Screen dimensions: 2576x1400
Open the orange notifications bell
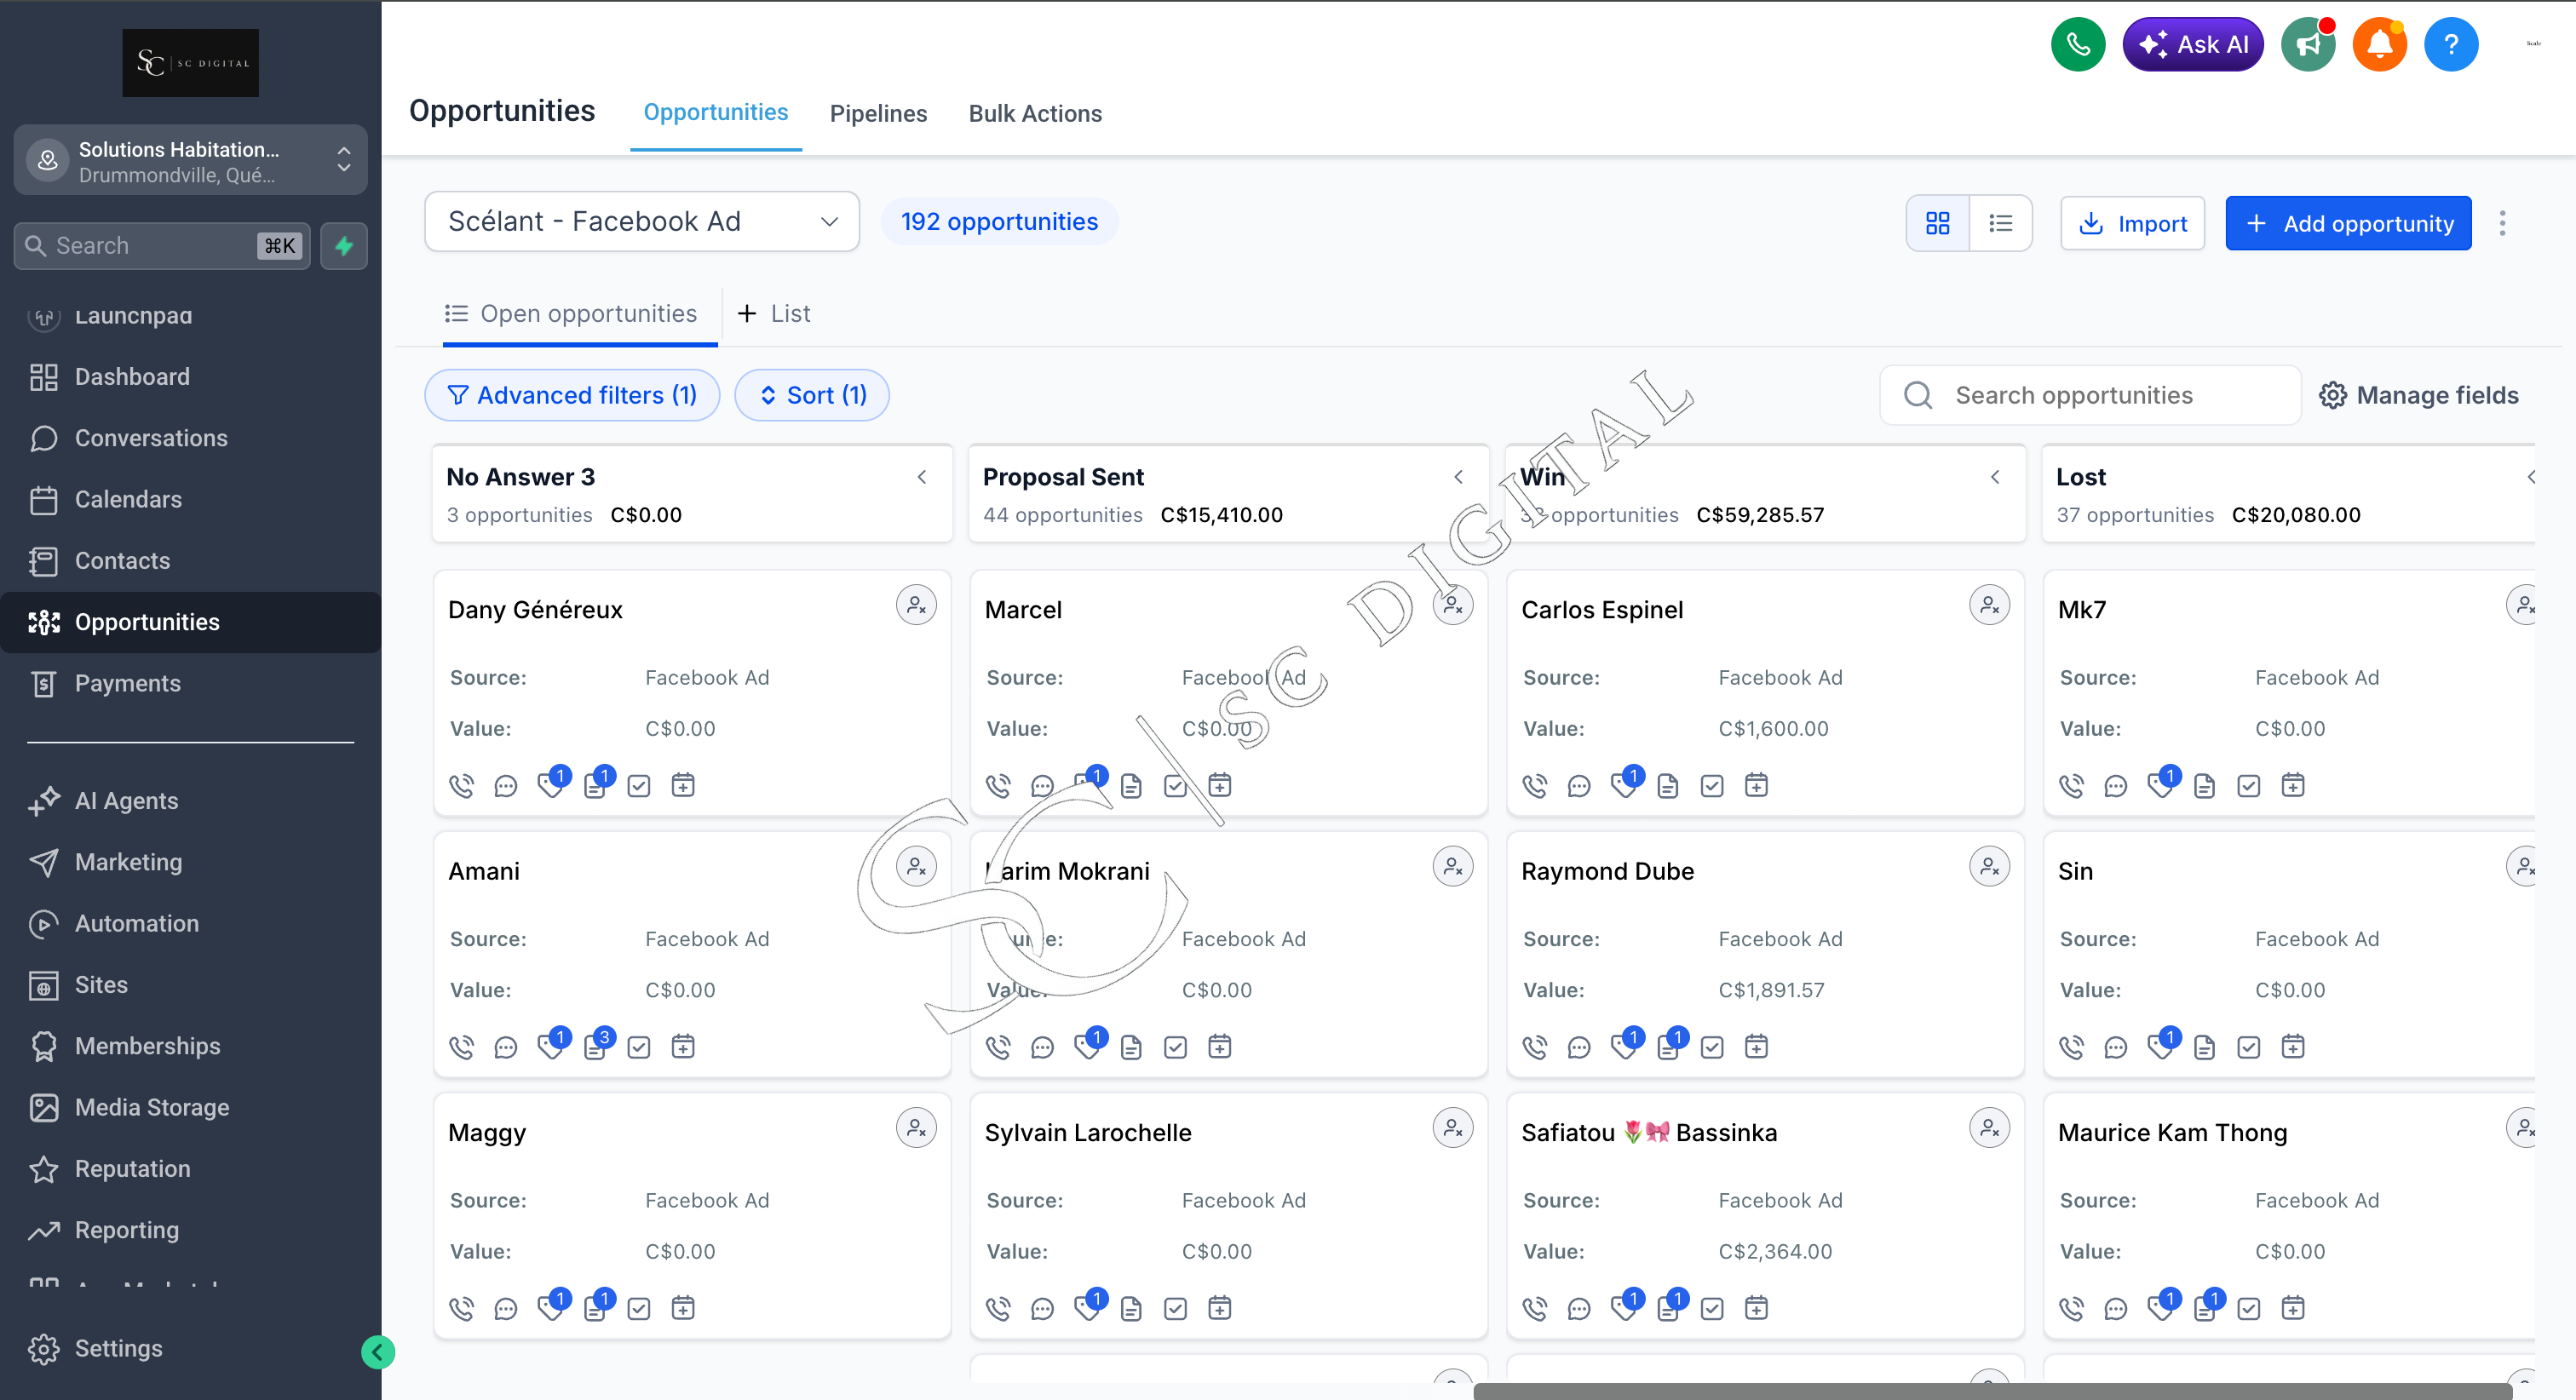point(2379,44)
